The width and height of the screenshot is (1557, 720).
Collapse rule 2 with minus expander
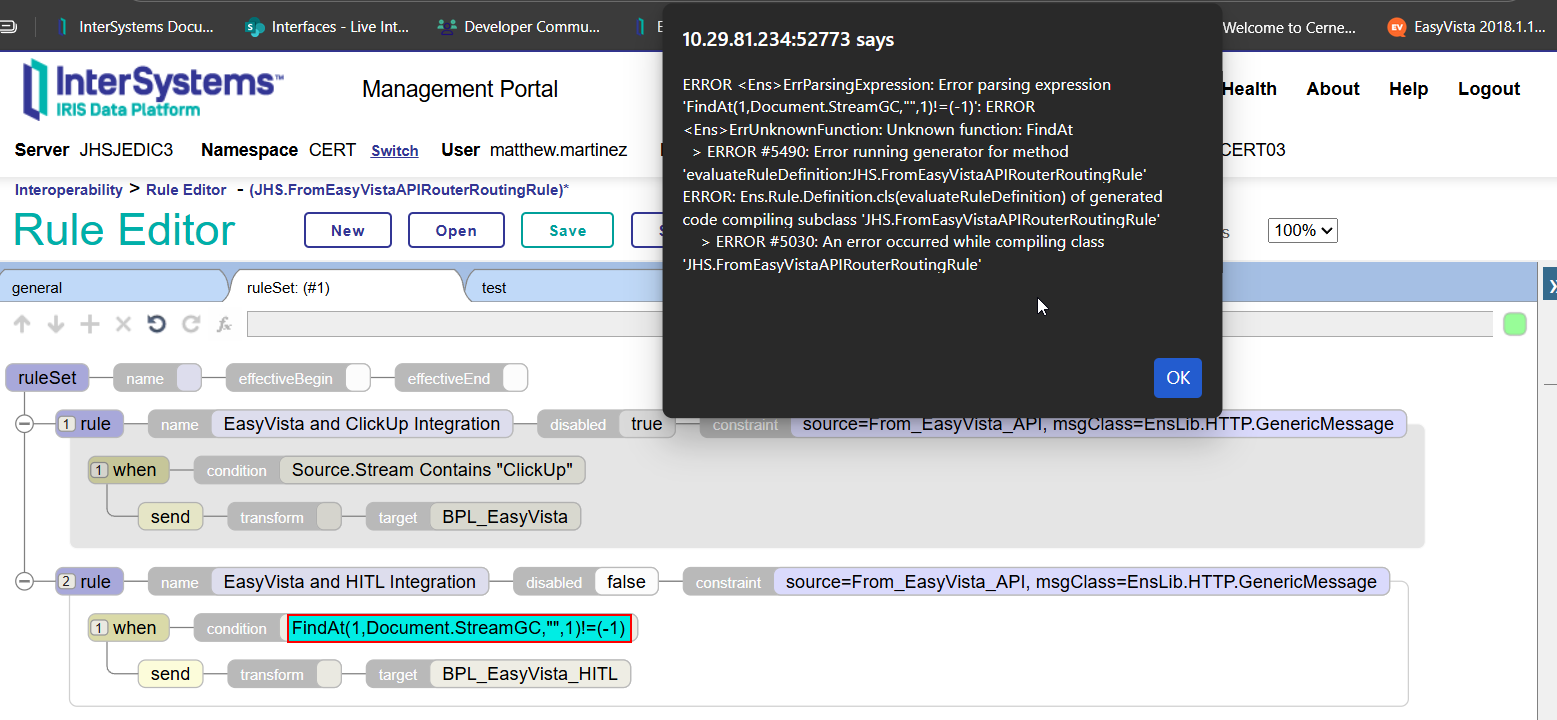(25, 582)
